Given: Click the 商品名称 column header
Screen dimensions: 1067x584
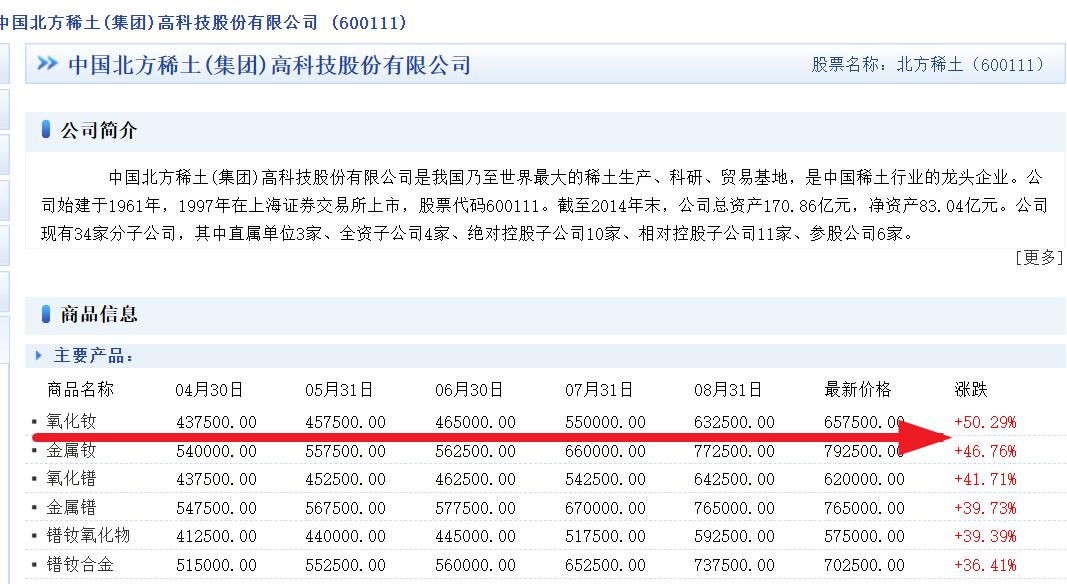Looking at the screenshot, I should click(80, 389).
